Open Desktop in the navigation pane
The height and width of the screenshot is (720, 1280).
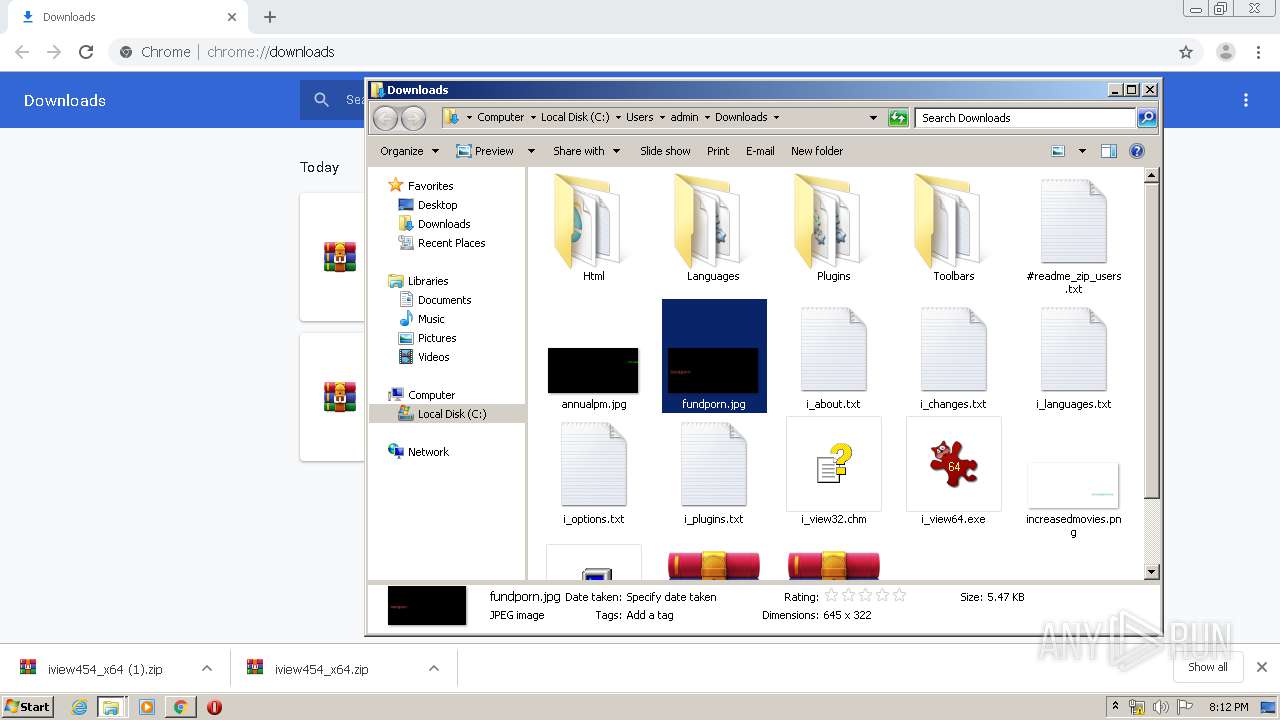point(437,205)
